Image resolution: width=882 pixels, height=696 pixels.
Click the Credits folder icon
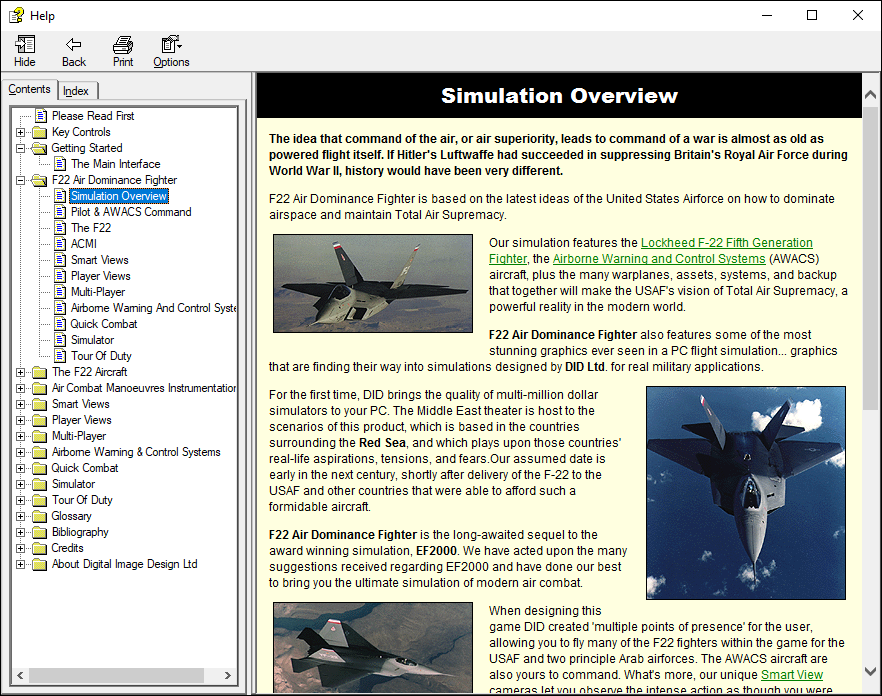point(39,549)
